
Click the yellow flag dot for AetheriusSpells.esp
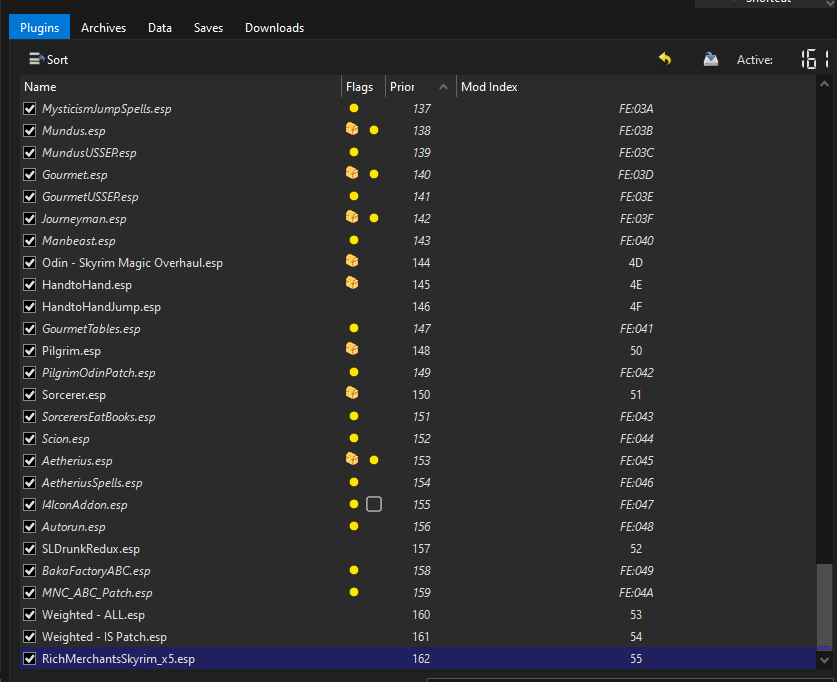(x=353, y=482)
